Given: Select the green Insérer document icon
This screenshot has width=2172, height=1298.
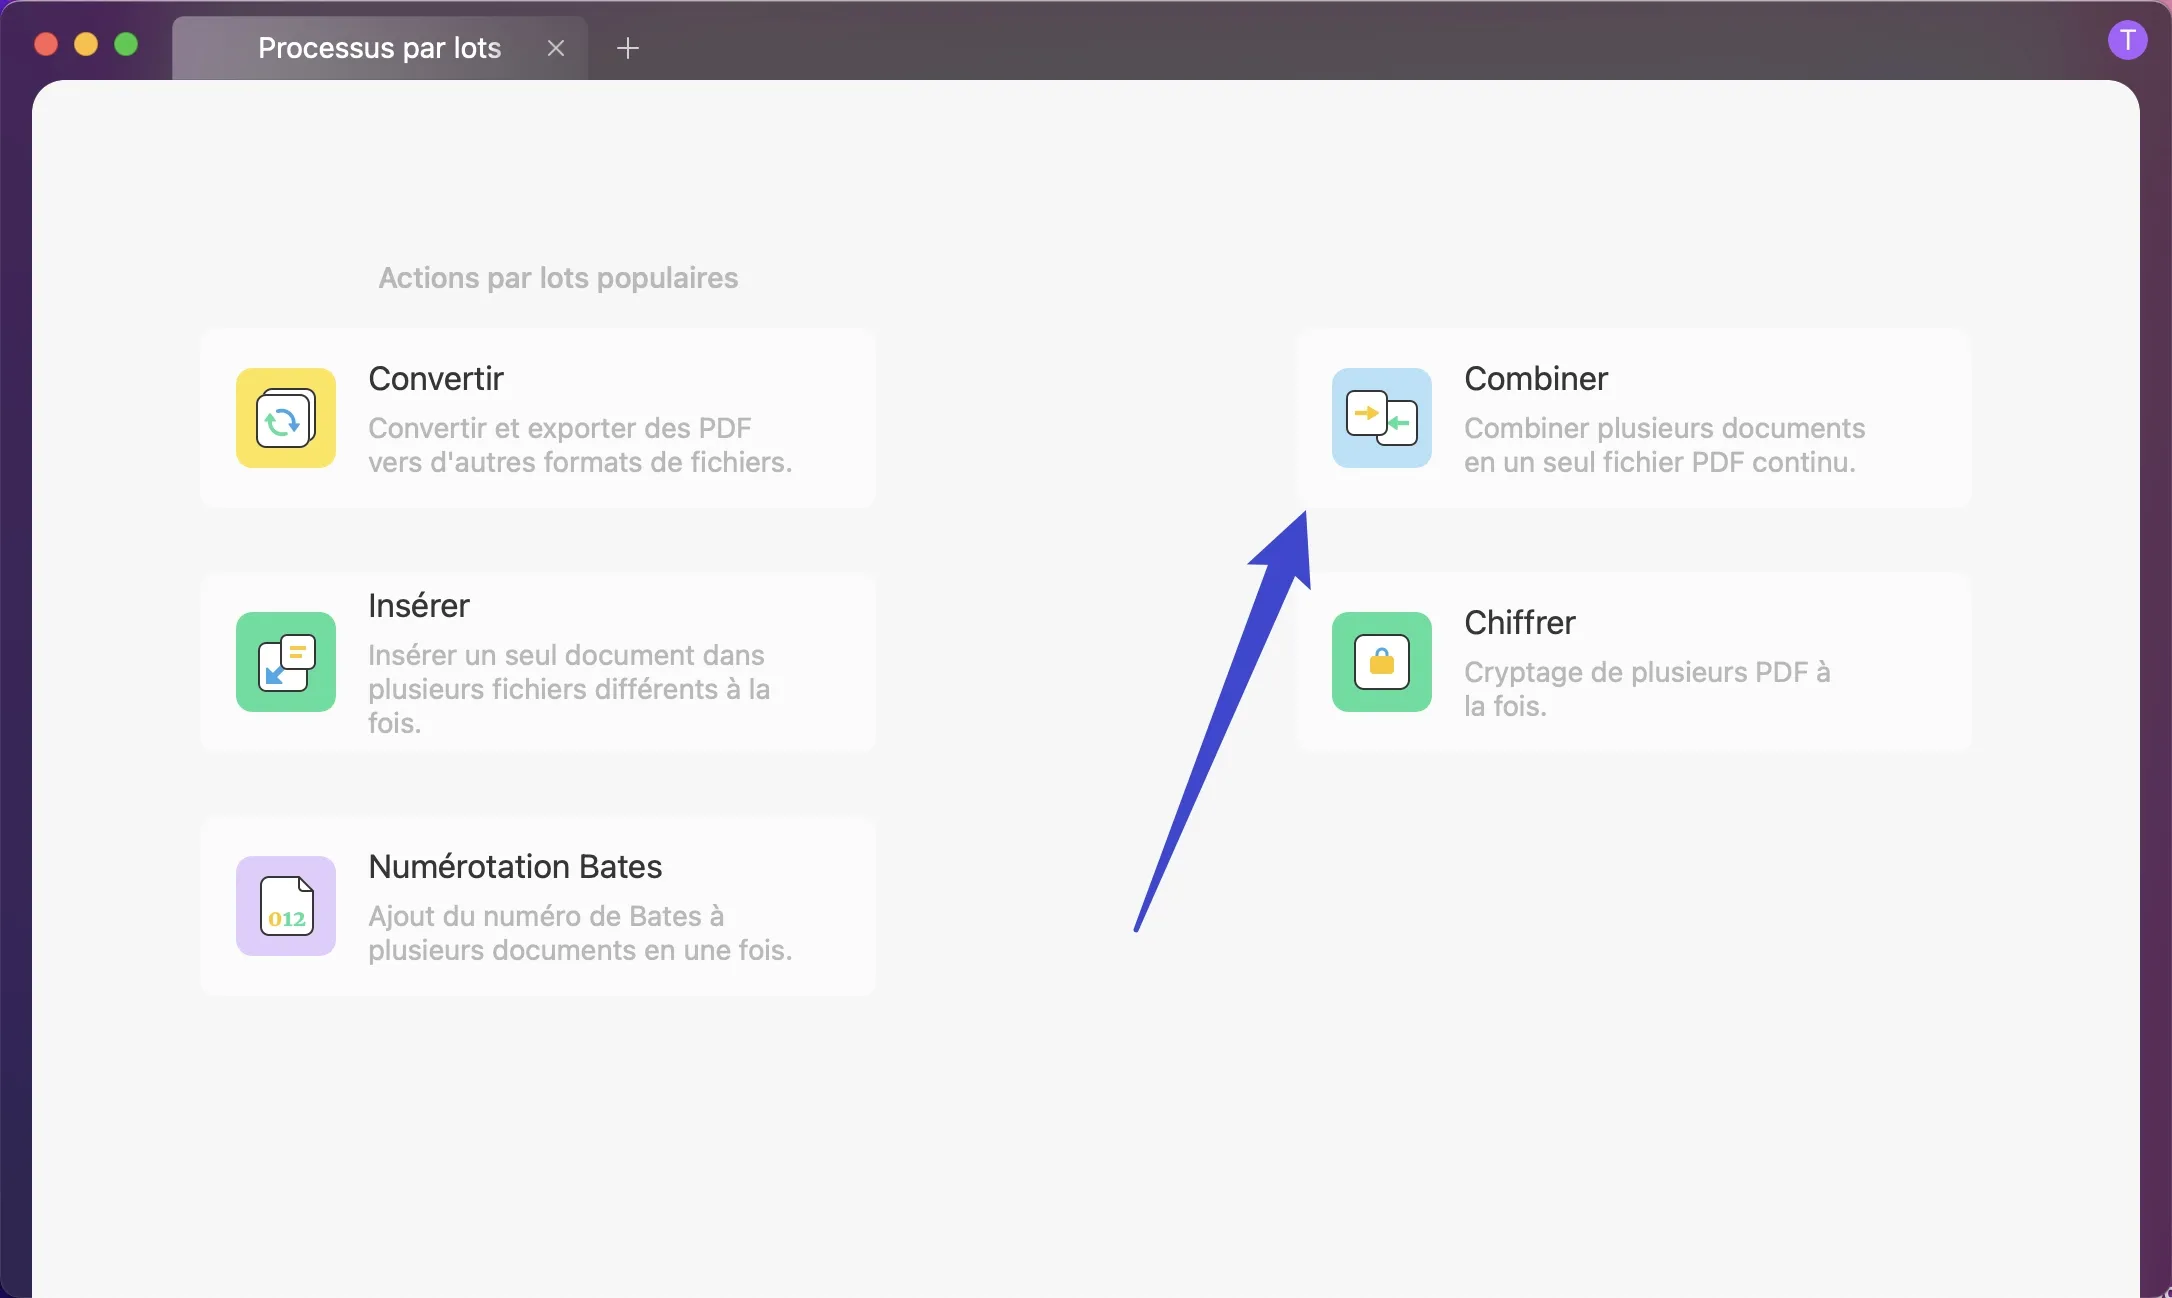Looking at the screenshot, I should point(286,662).
